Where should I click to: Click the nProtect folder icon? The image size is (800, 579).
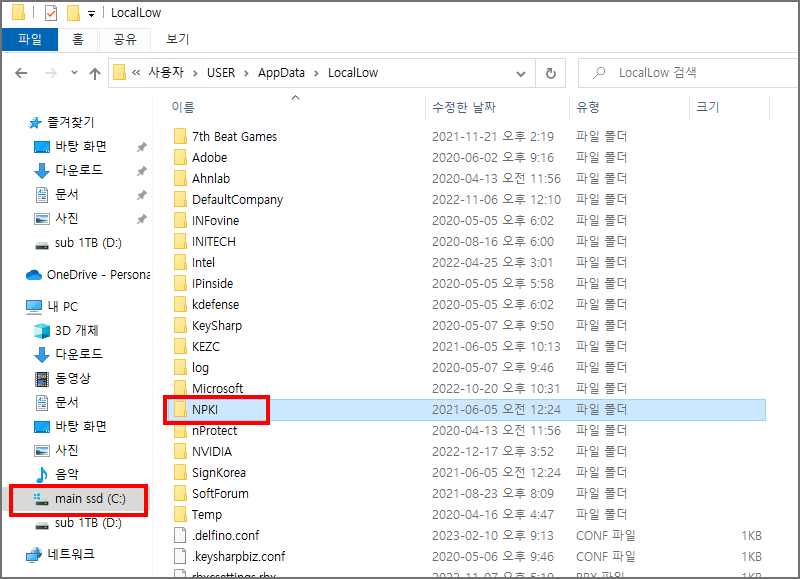180,431
